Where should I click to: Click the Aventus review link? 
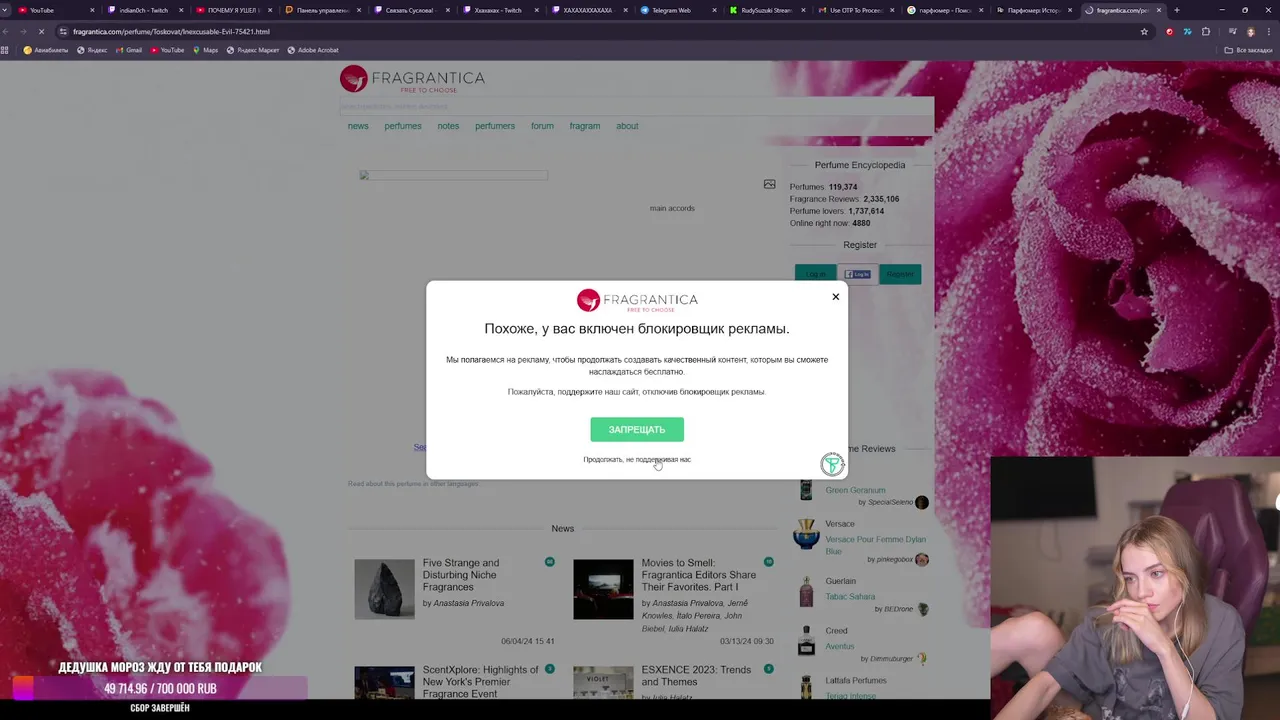pyautogui.click(x=840, y=646)
